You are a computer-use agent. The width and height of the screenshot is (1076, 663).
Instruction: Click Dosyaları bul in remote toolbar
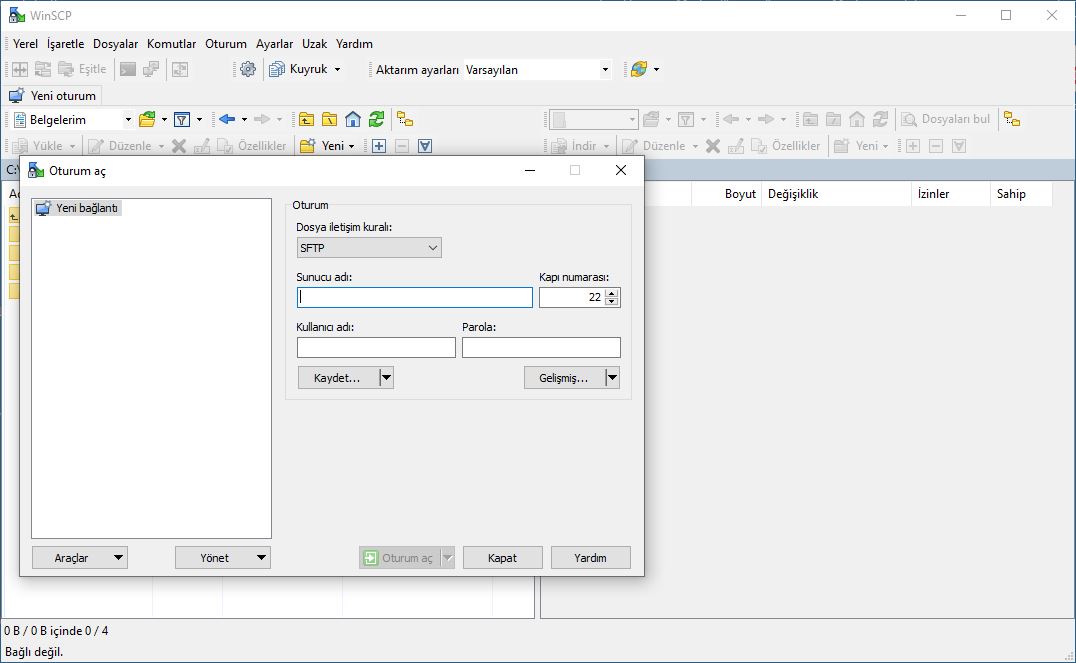946,119
